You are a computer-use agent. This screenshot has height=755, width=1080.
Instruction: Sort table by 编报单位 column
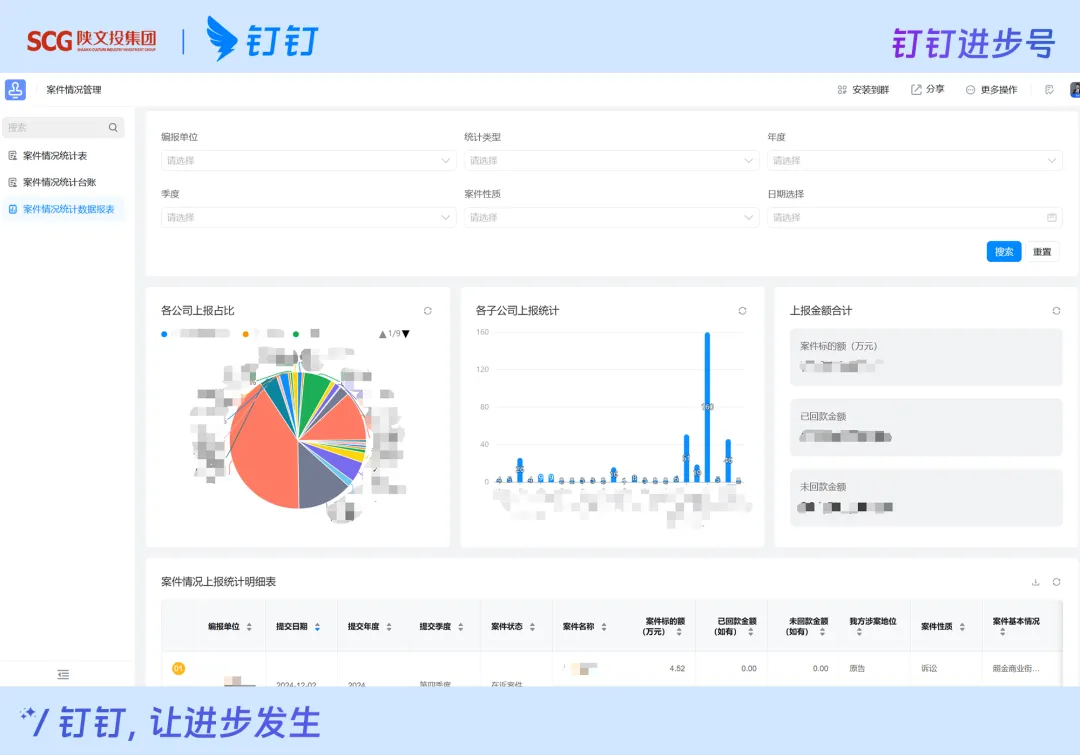tap(249, 627)
